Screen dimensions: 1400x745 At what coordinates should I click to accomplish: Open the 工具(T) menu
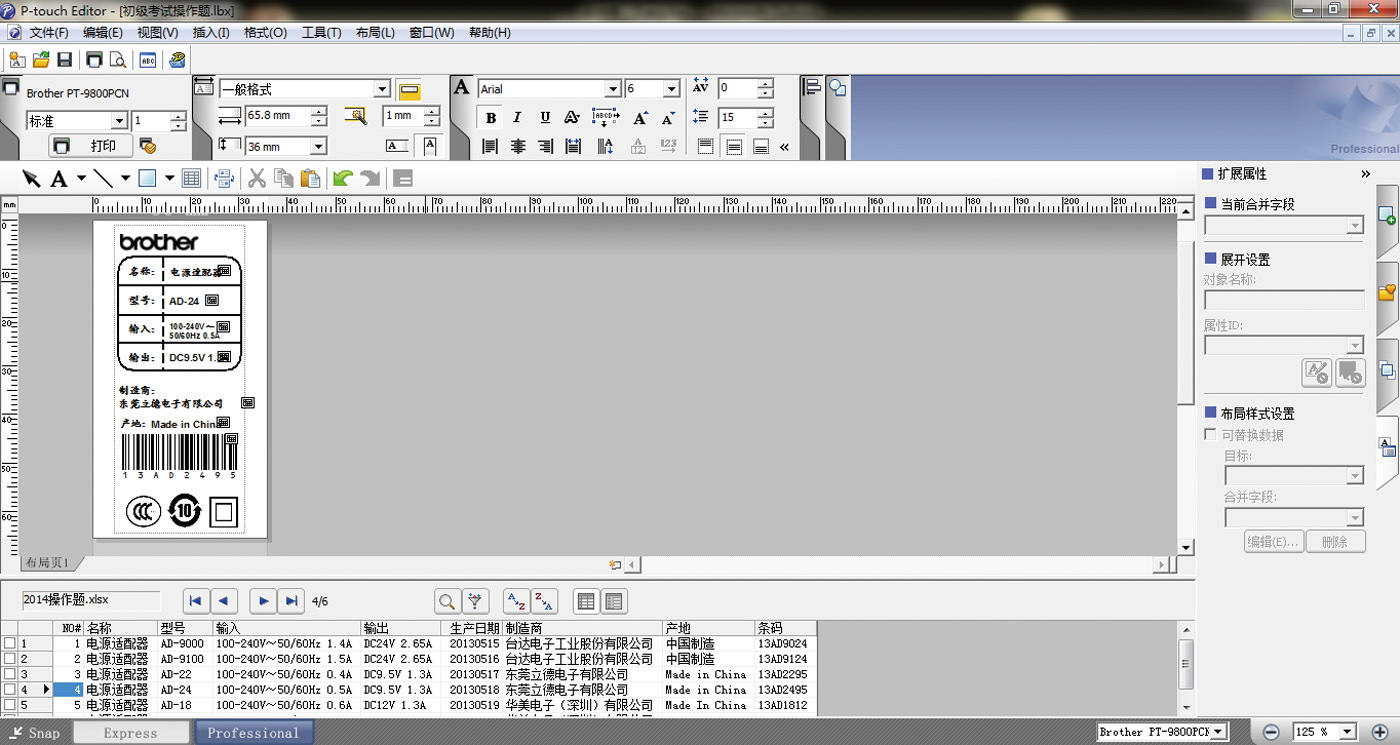(321, 33)
